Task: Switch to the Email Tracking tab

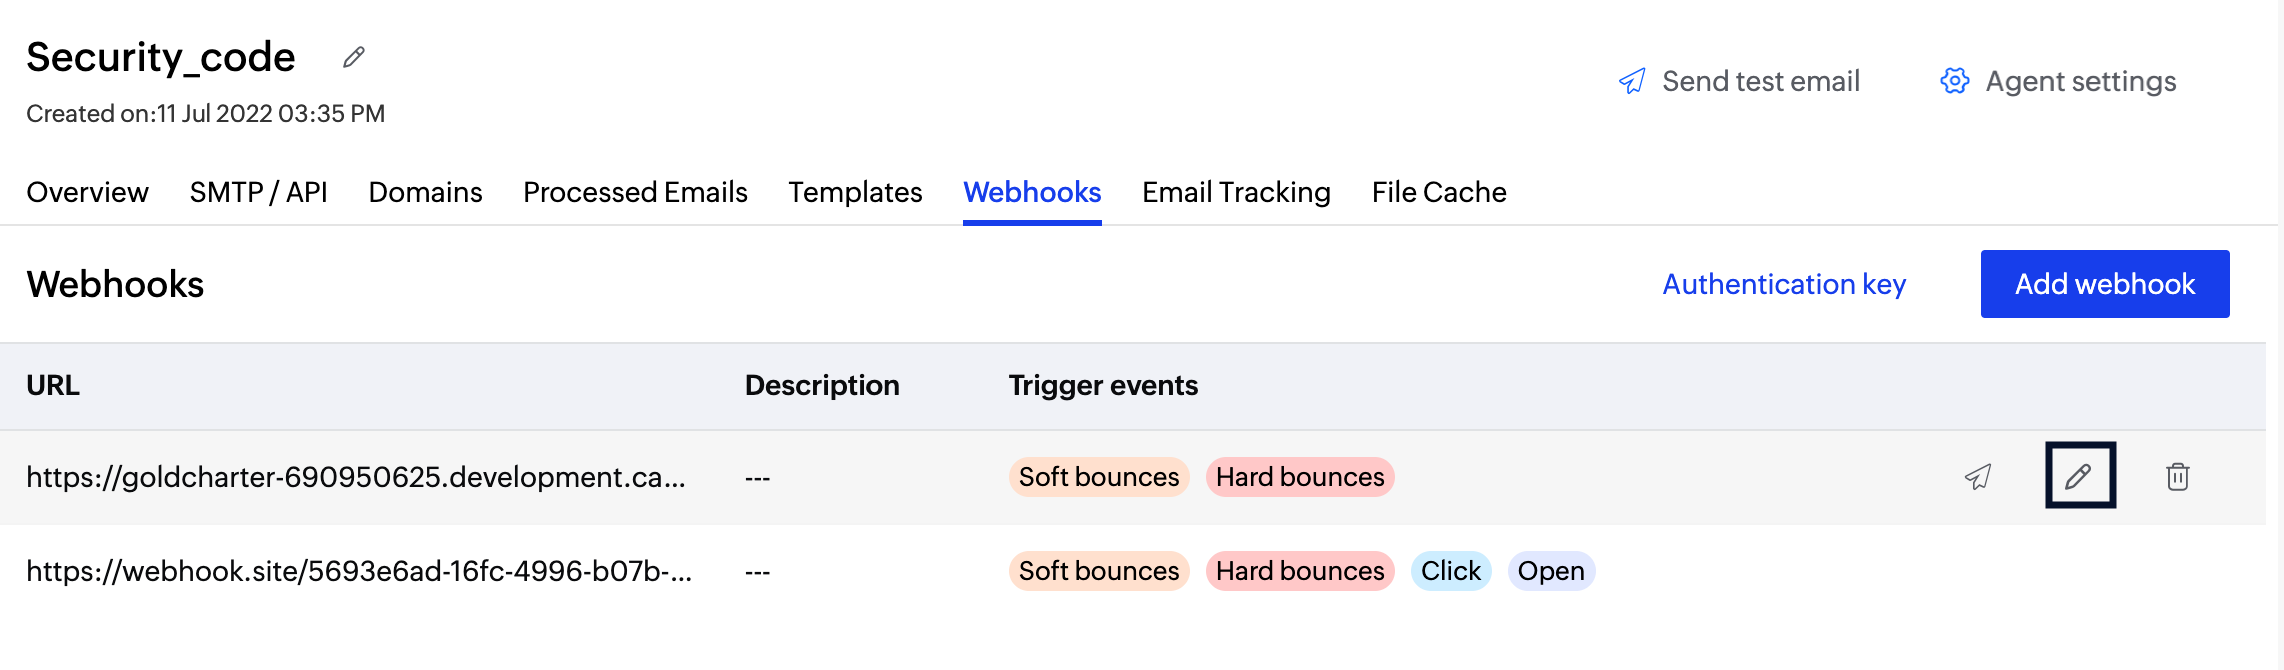Action: point(1236,192)
